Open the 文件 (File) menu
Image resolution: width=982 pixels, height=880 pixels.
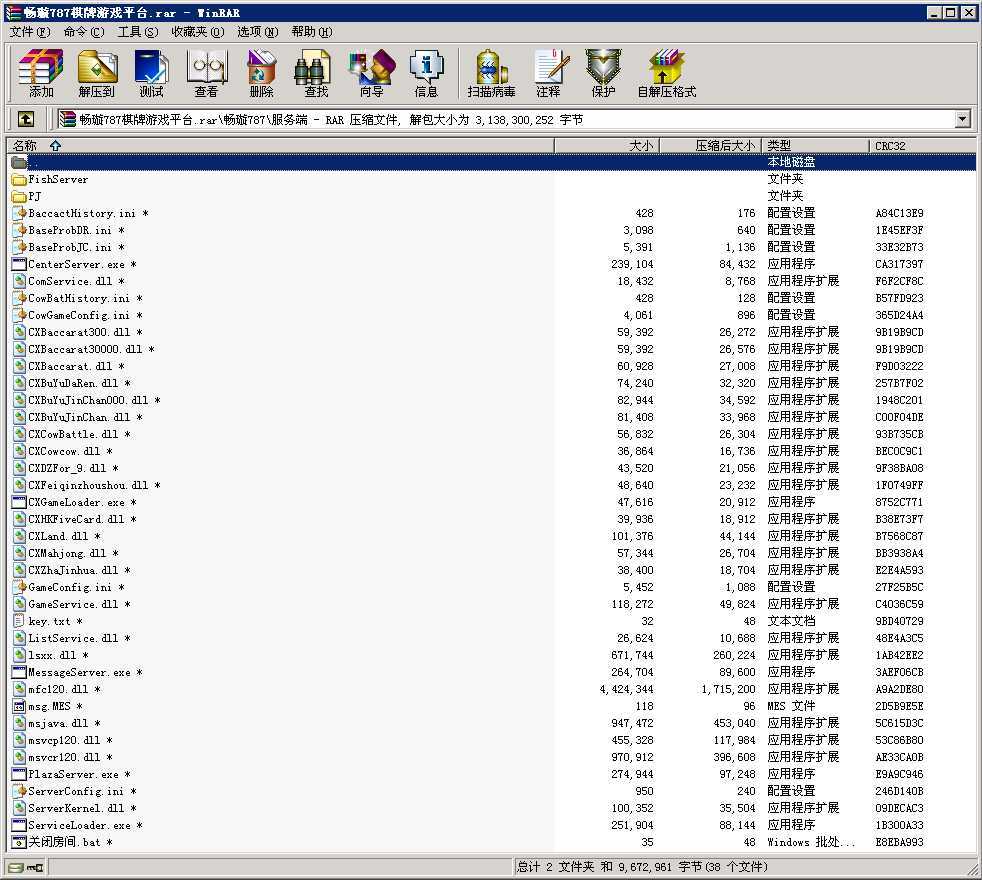[29, 31]
